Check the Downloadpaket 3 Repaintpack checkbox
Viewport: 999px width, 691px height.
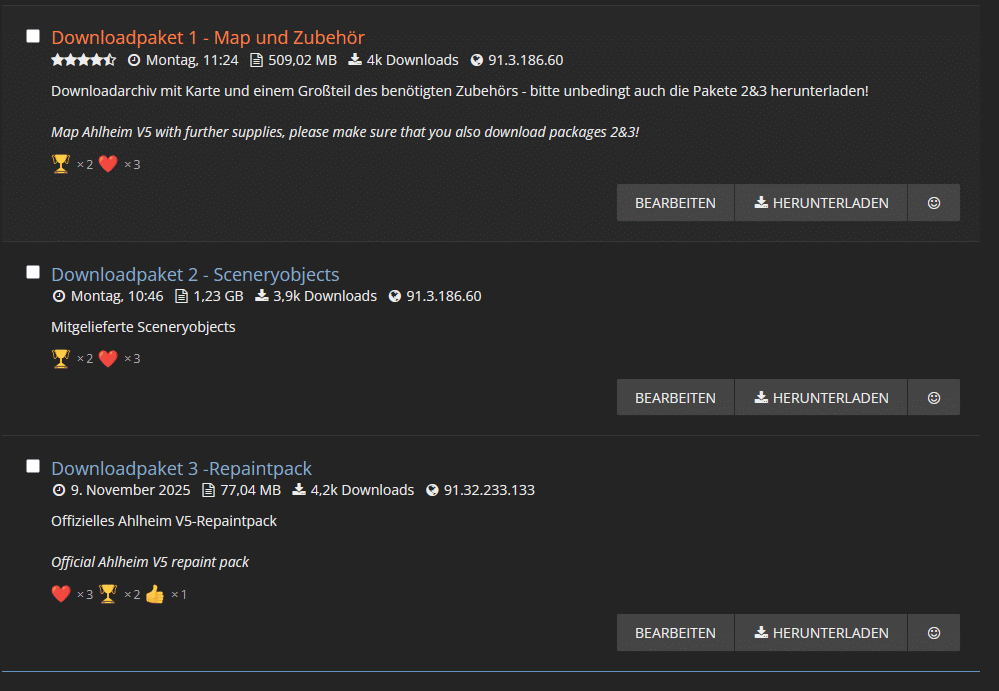click(x=33, y=466)
